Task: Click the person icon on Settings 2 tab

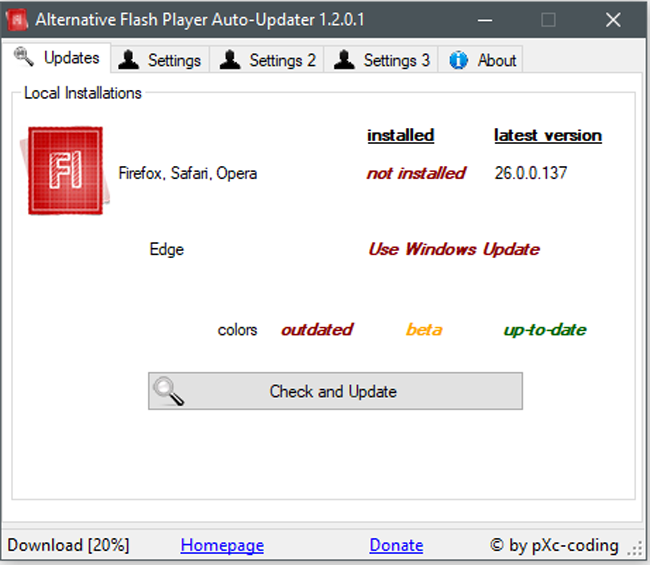Action: point(230,59)
